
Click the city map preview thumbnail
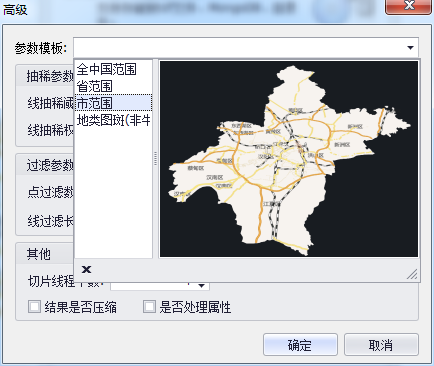[289, 159]
